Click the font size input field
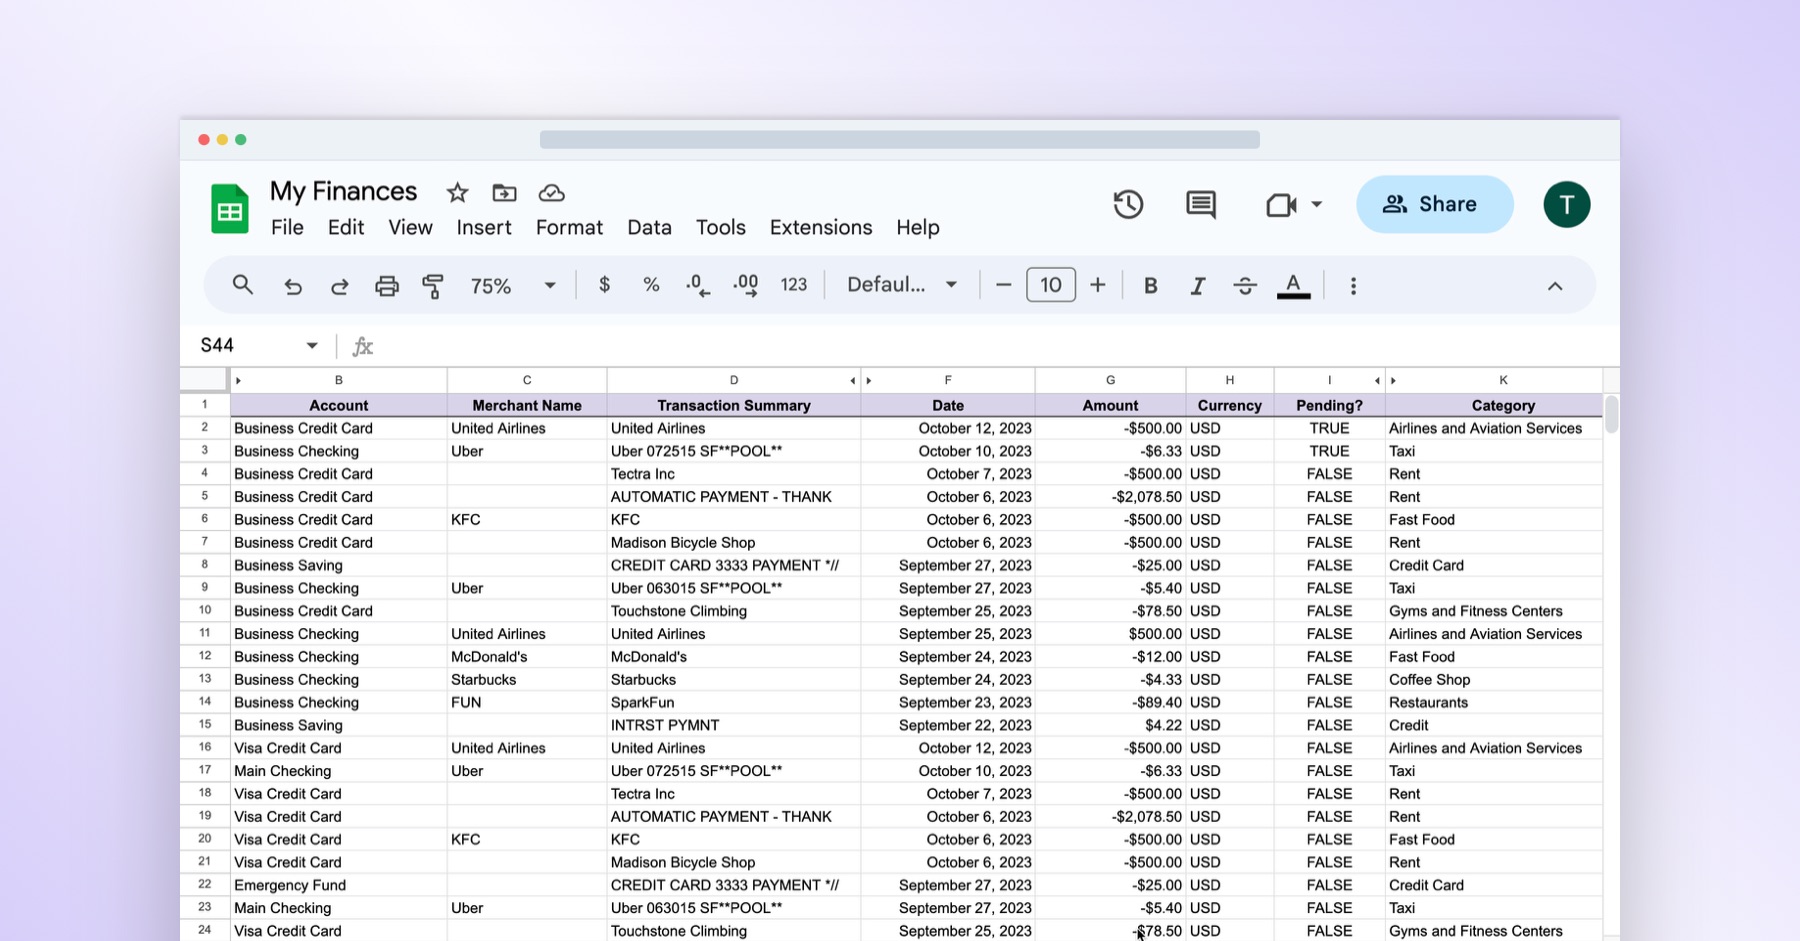The width and height of the screenshot is (1800, 941). click(1050, 285)
